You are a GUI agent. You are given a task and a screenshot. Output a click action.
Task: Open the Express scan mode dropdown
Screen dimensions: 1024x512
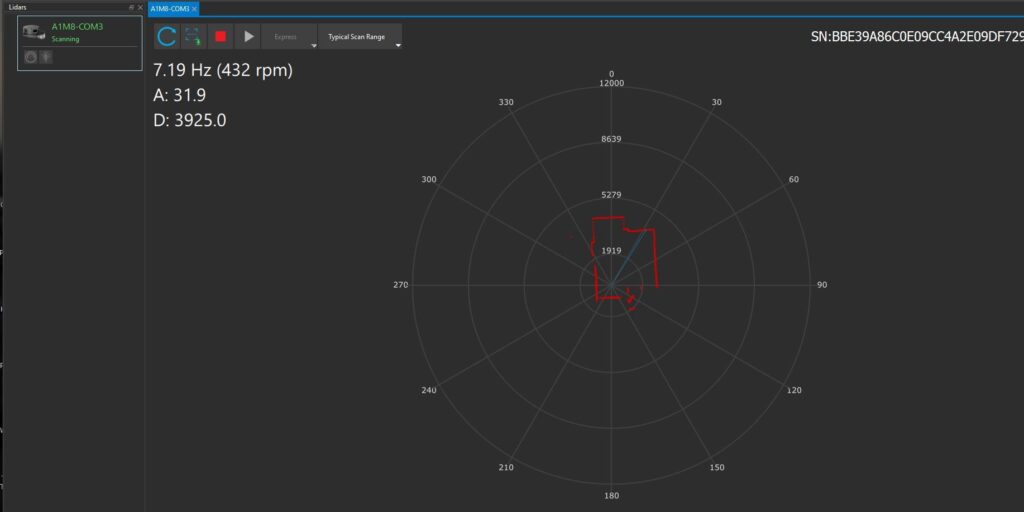tap(314, 45)
